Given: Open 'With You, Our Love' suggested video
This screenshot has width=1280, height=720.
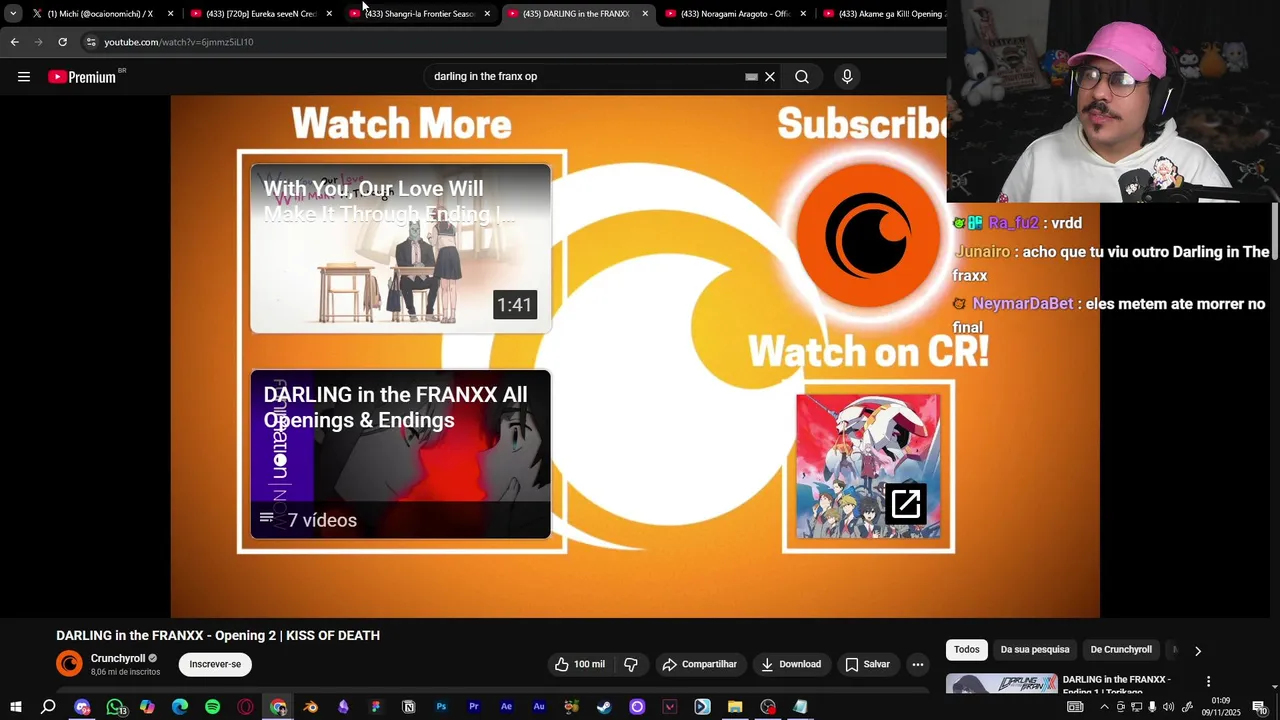Looking at the screenshot, I should pyautogui.click(x=400, y=248).
